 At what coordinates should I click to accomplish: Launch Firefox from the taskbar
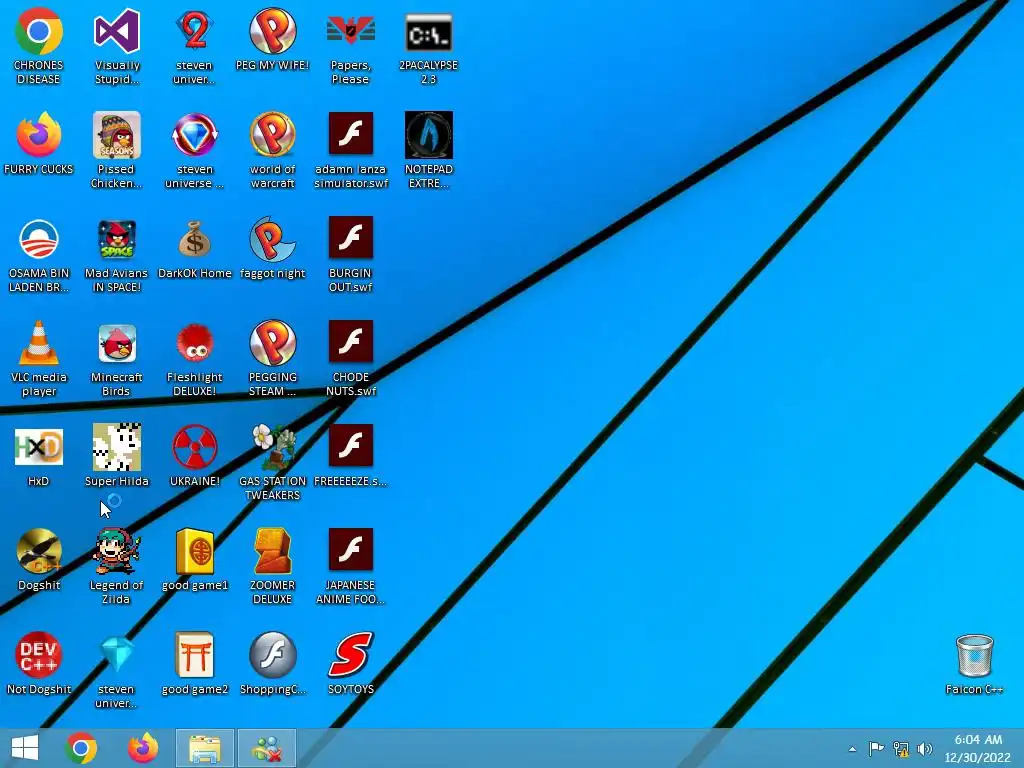[x=142, y=748]
